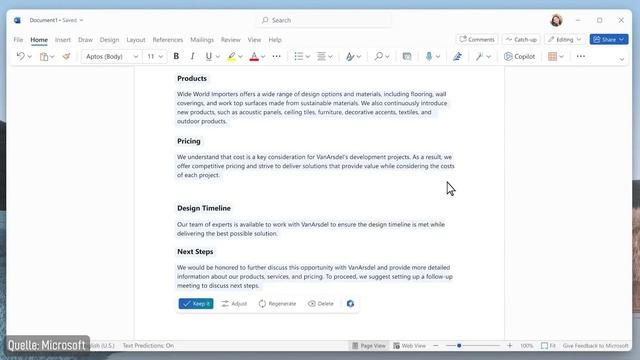Screen dimensions: 640x360
Task: Click the Copilot ribbon button
Action: coord(519,56)
